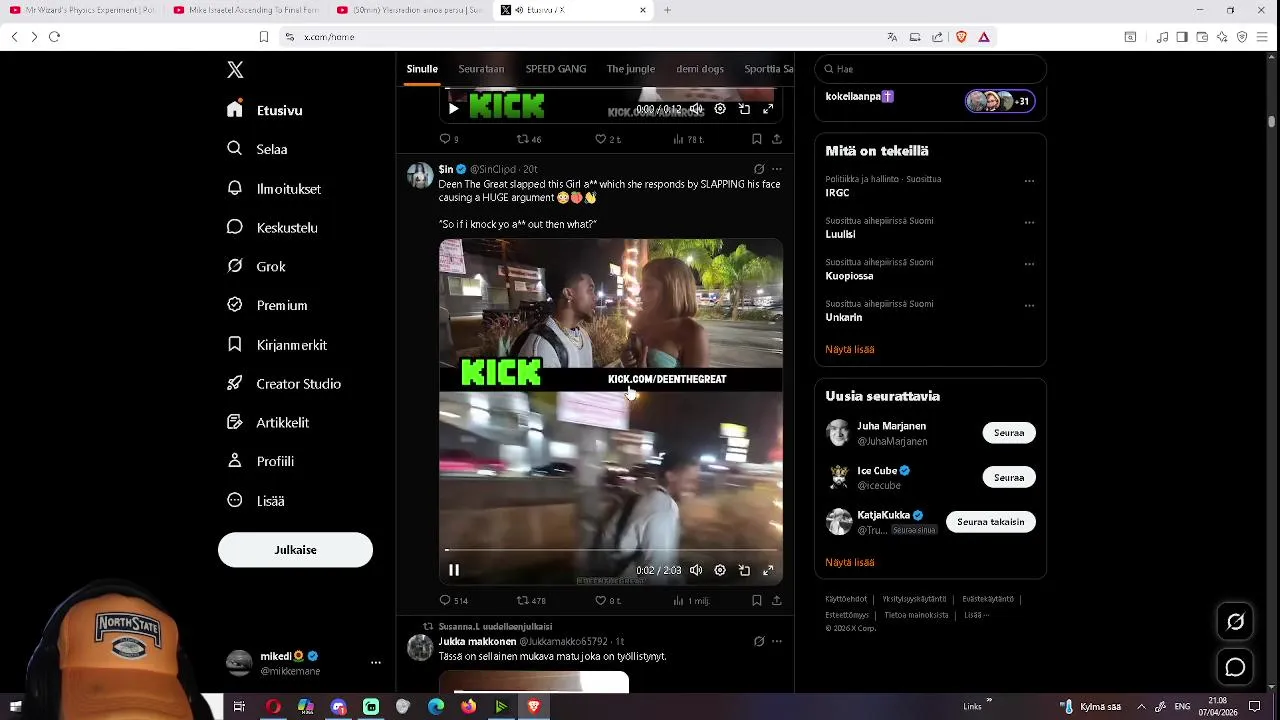Pause the Deen The Great video

454,570
